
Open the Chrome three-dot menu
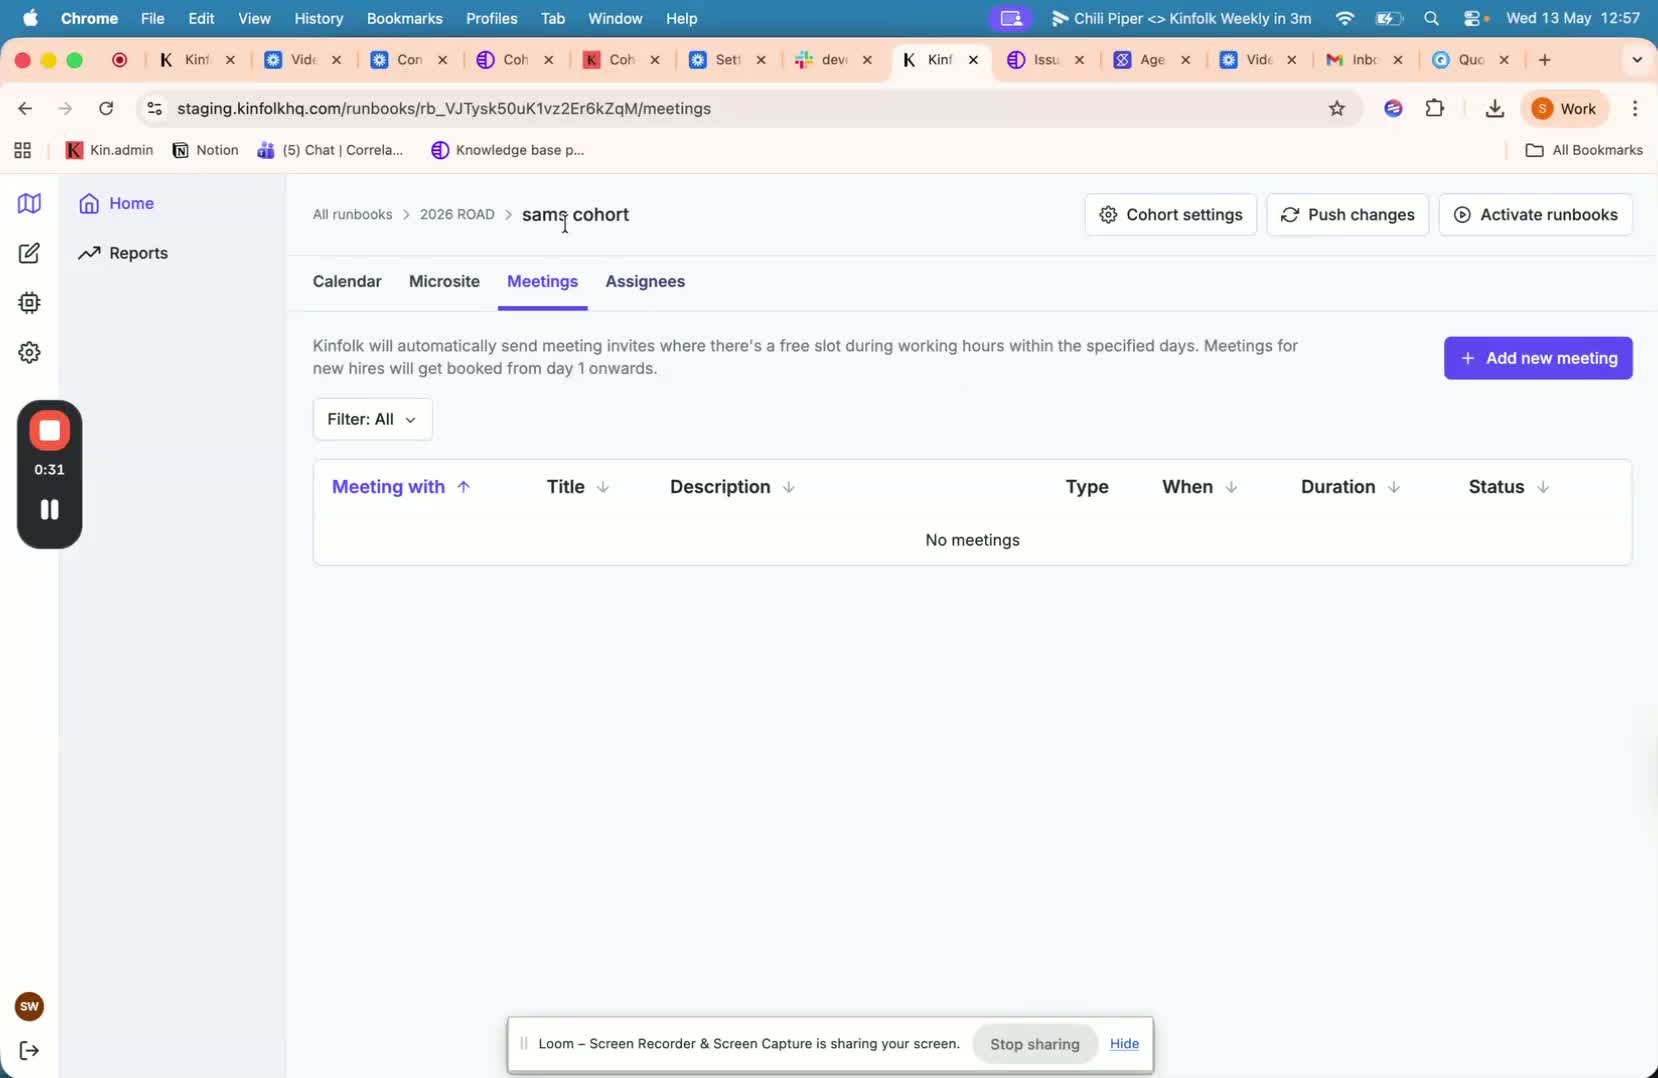click(1635, 108)
